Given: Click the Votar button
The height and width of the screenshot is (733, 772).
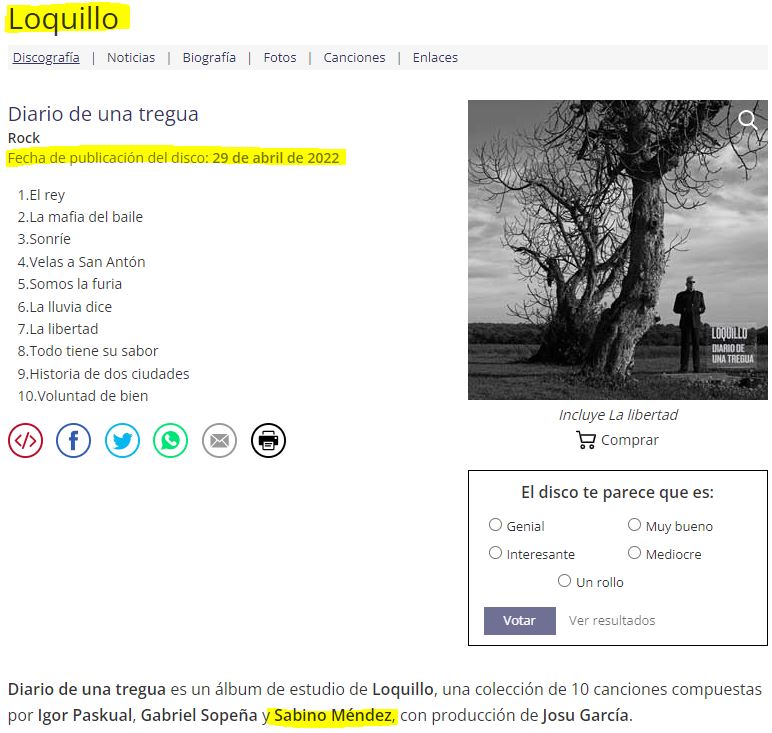Looking at the screenshot, I should [519, 621].
